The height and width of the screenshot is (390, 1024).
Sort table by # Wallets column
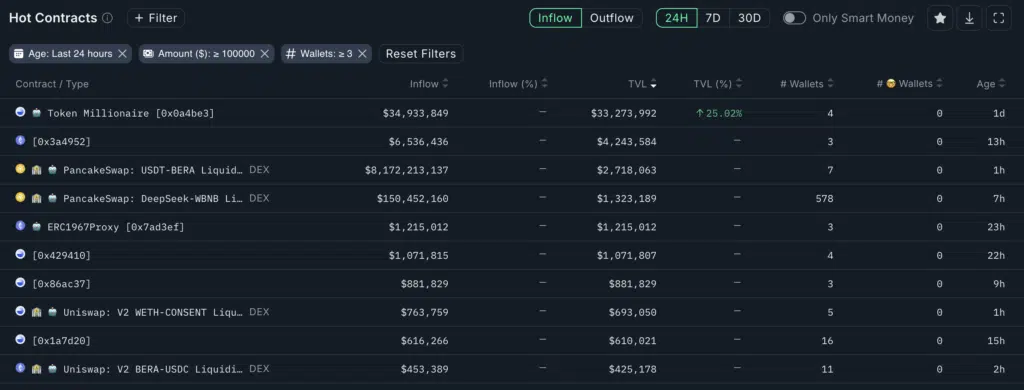click(x=807, y=84)
